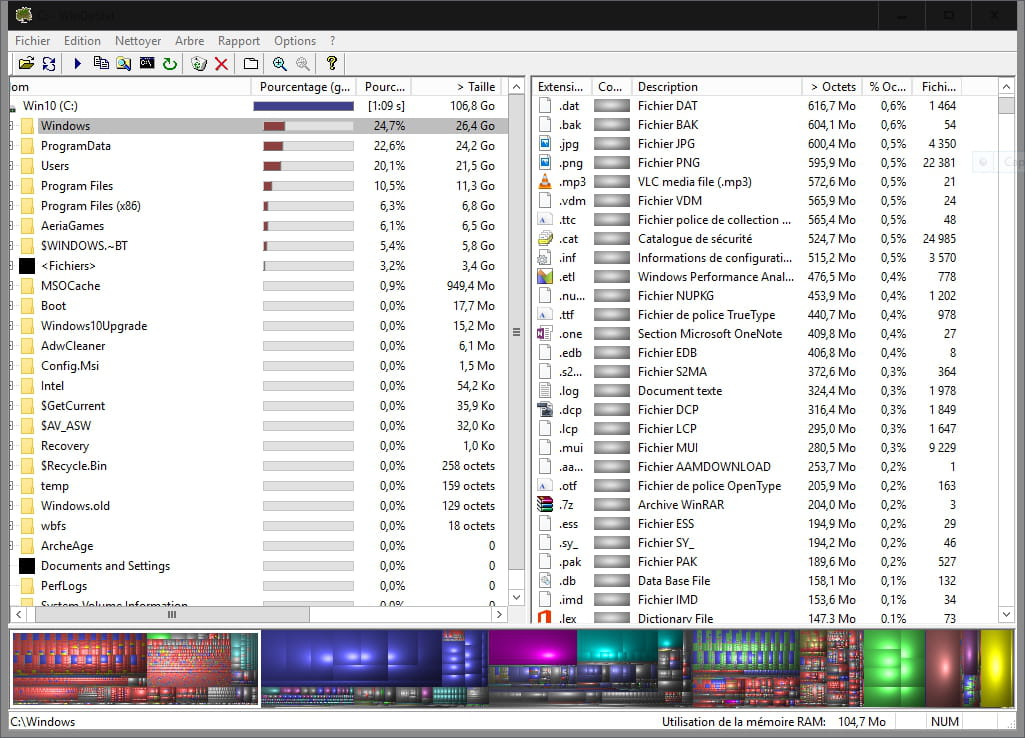Screen dimensions: 1025x738
Task: Click the black Documents and Settings icon
Action: coord(27,566)
